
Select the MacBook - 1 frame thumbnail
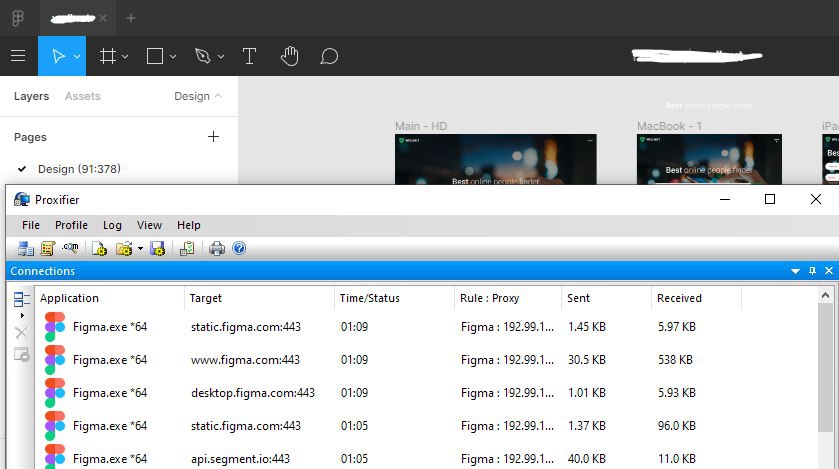tap(709, 159)
